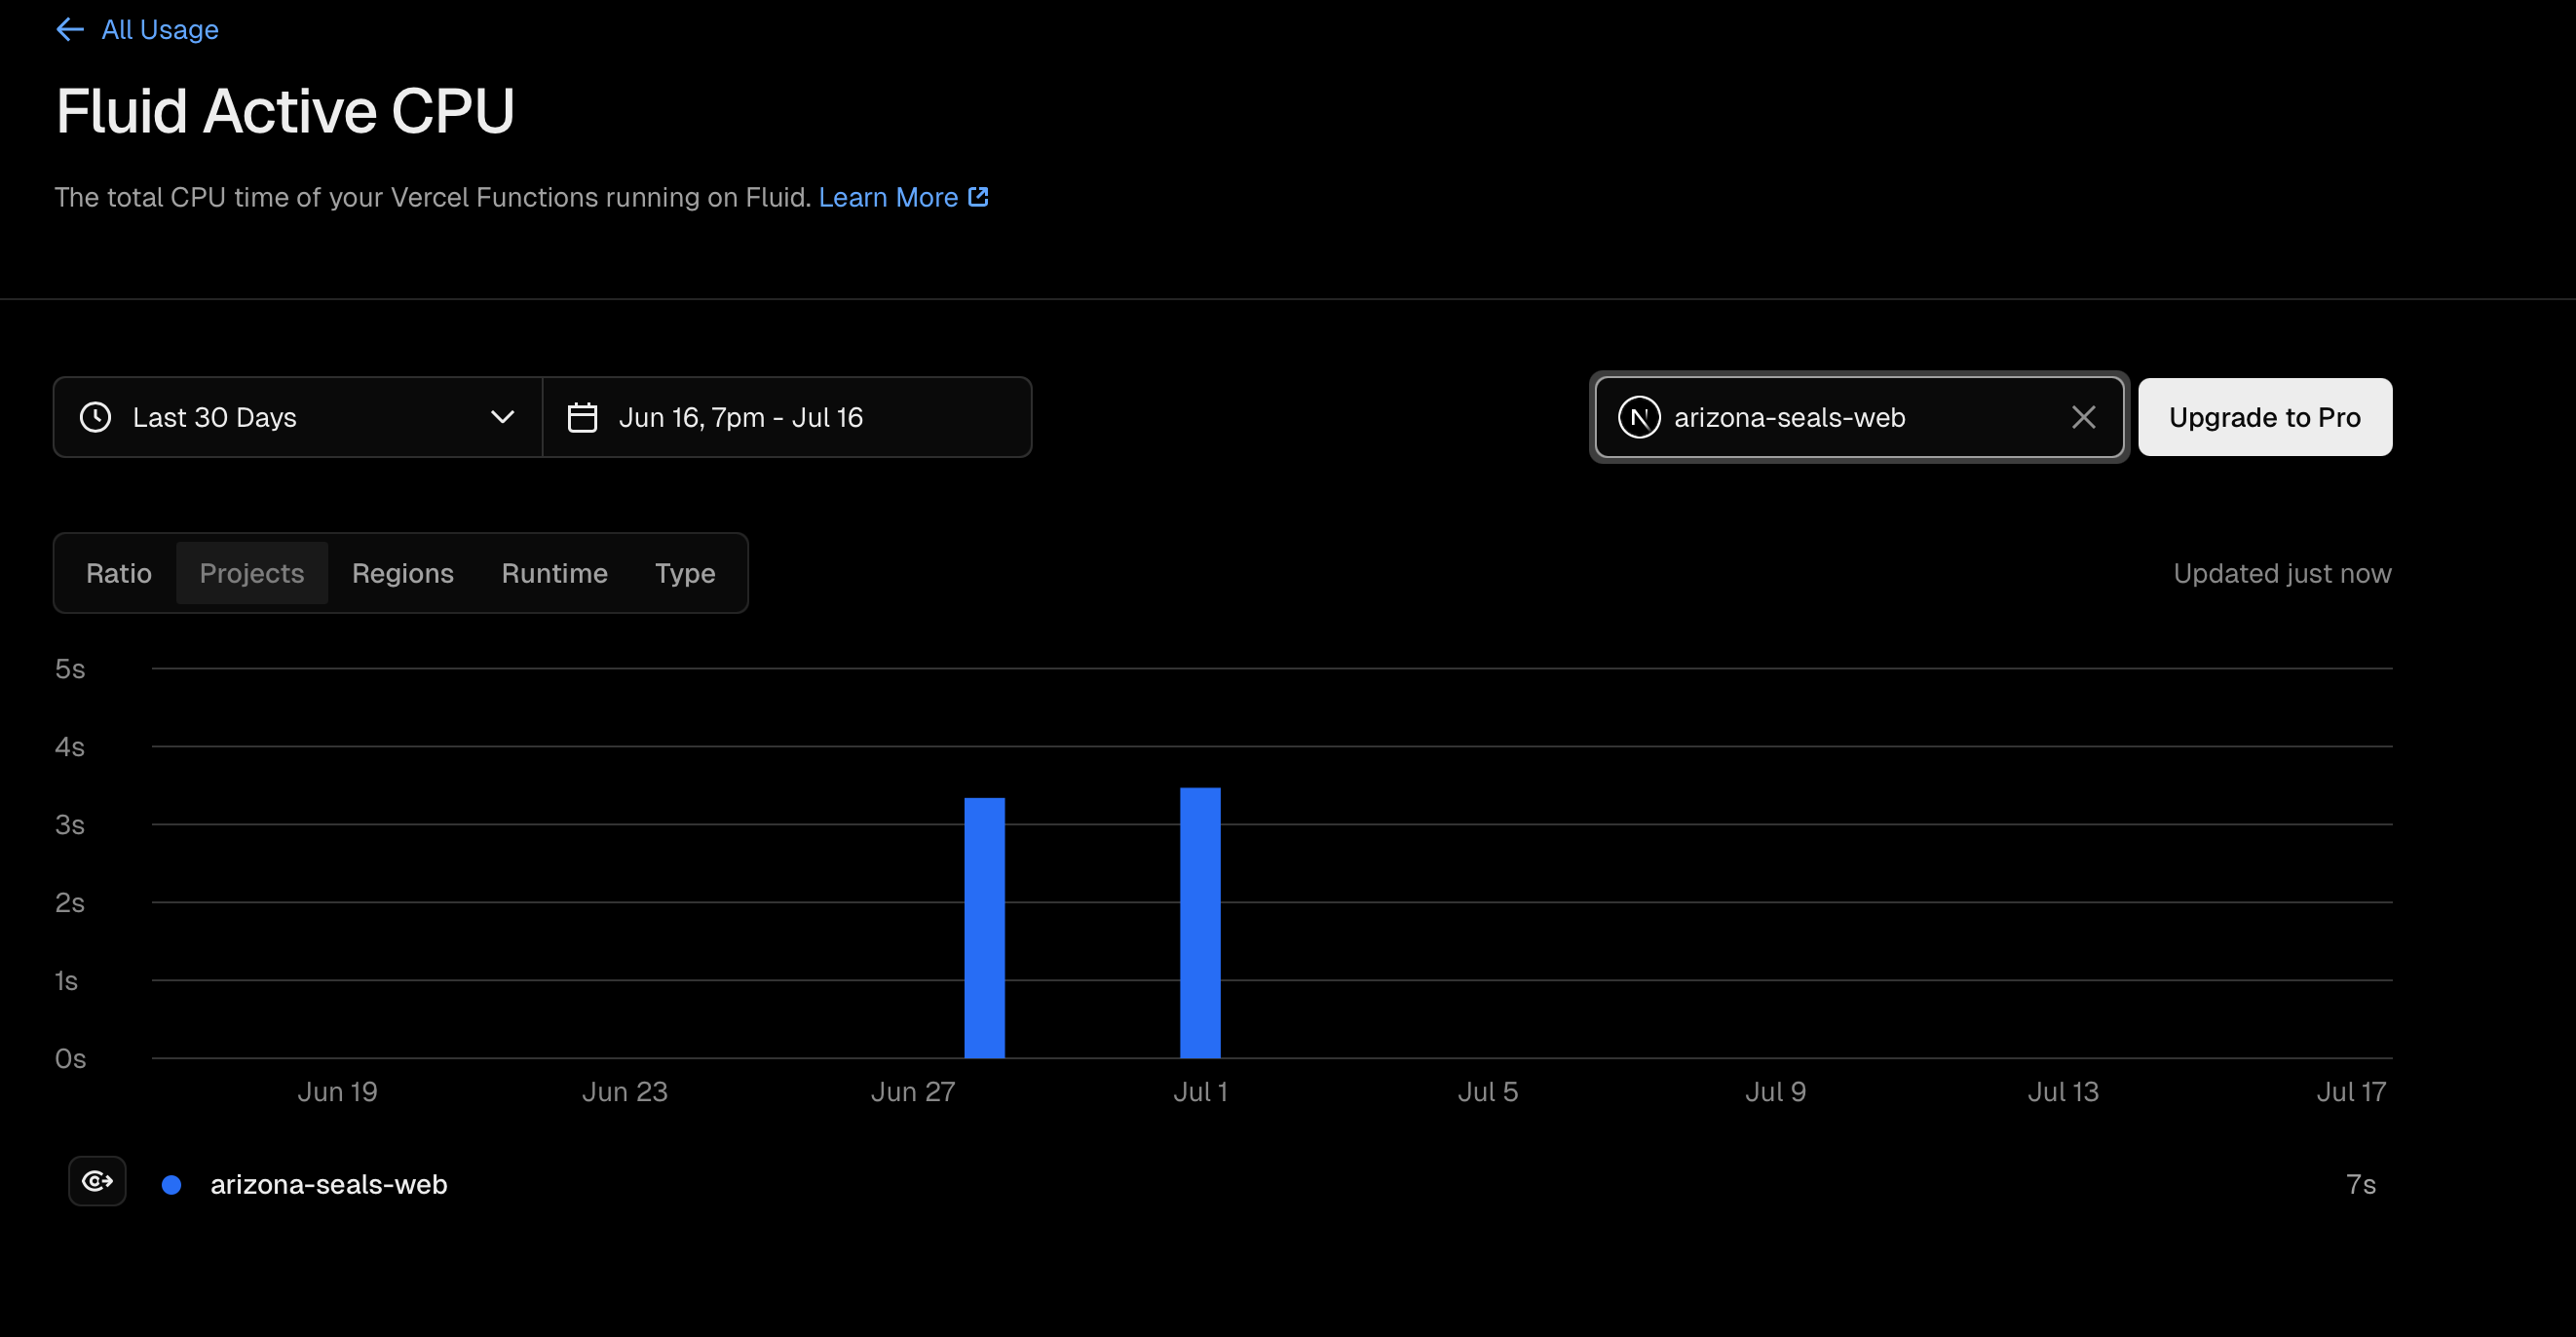Click the clock icon in the time range selector
Screen dimensions: 2576x1337
96,417
